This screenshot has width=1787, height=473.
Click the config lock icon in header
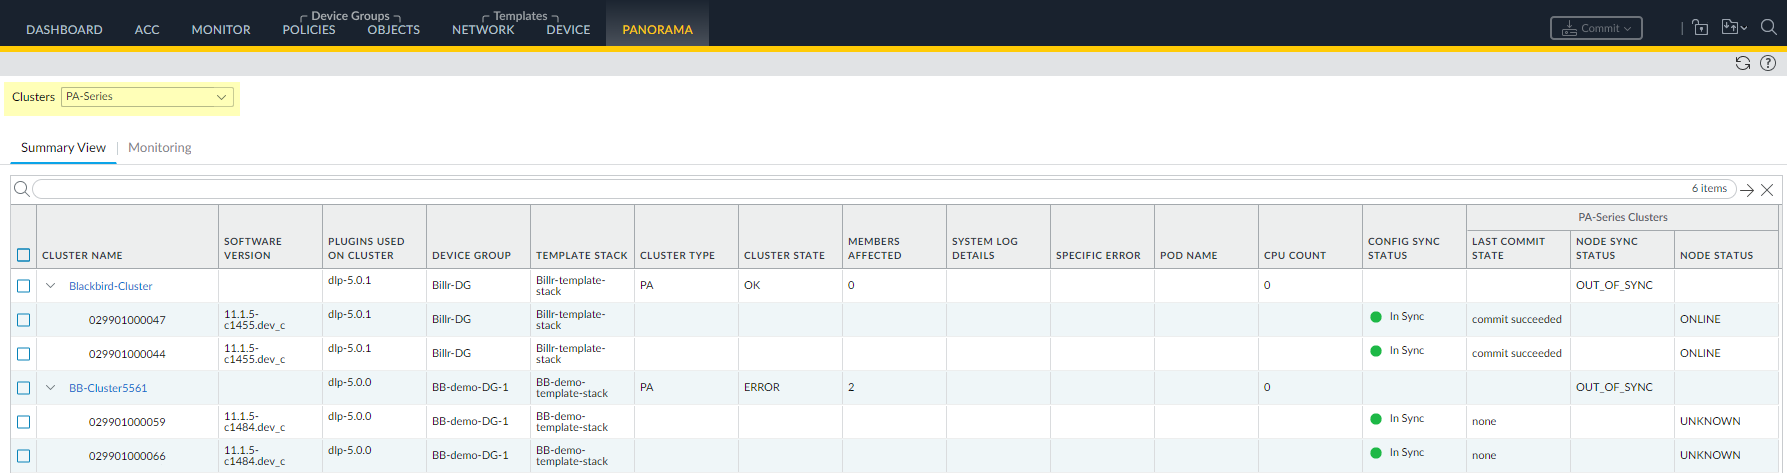click(x=1700, y=28)
